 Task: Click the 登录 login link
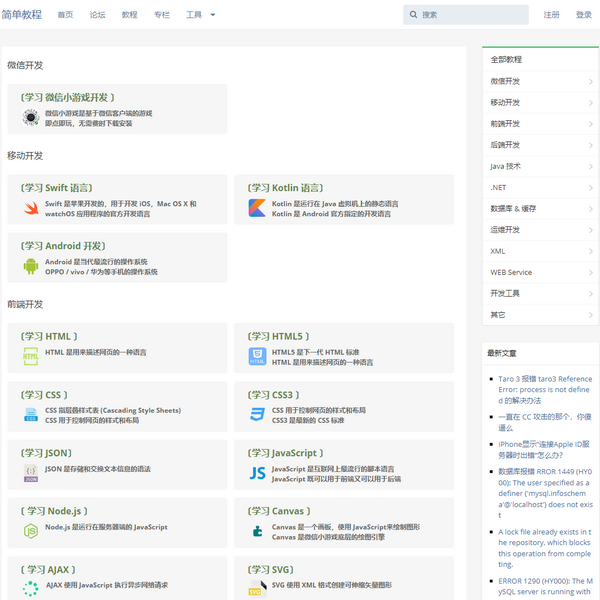click(x=584, y=15)
